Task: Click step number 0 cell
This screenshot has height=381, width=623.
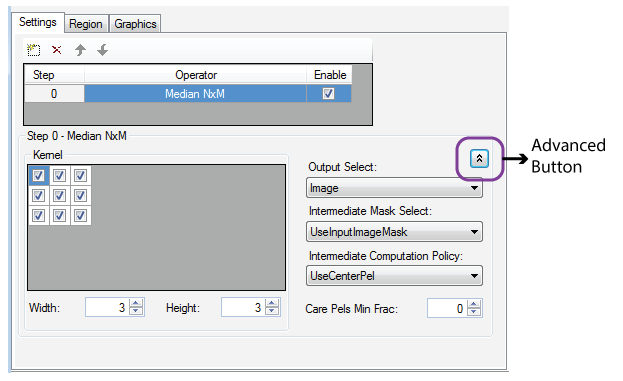Action: (x=54, y=94)
